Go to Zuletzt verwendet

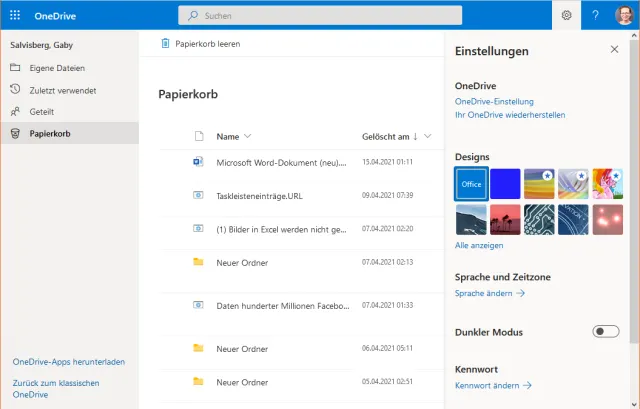pos(61,90)
